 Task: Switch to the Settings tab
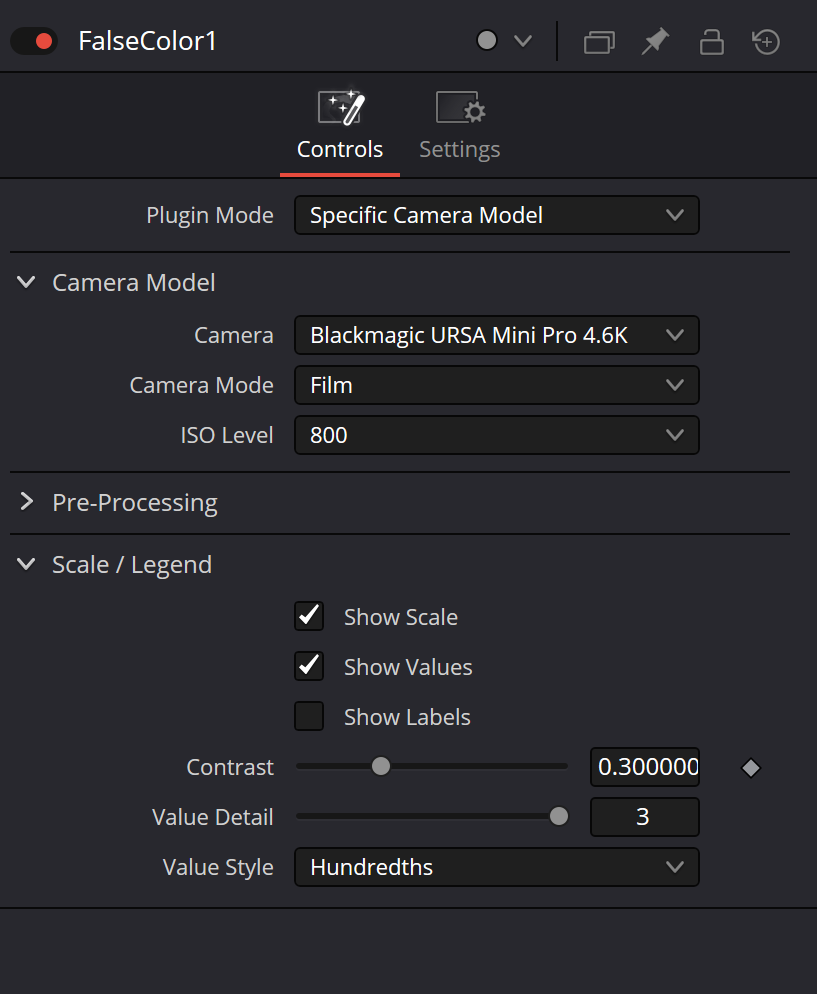coord(460,126)
